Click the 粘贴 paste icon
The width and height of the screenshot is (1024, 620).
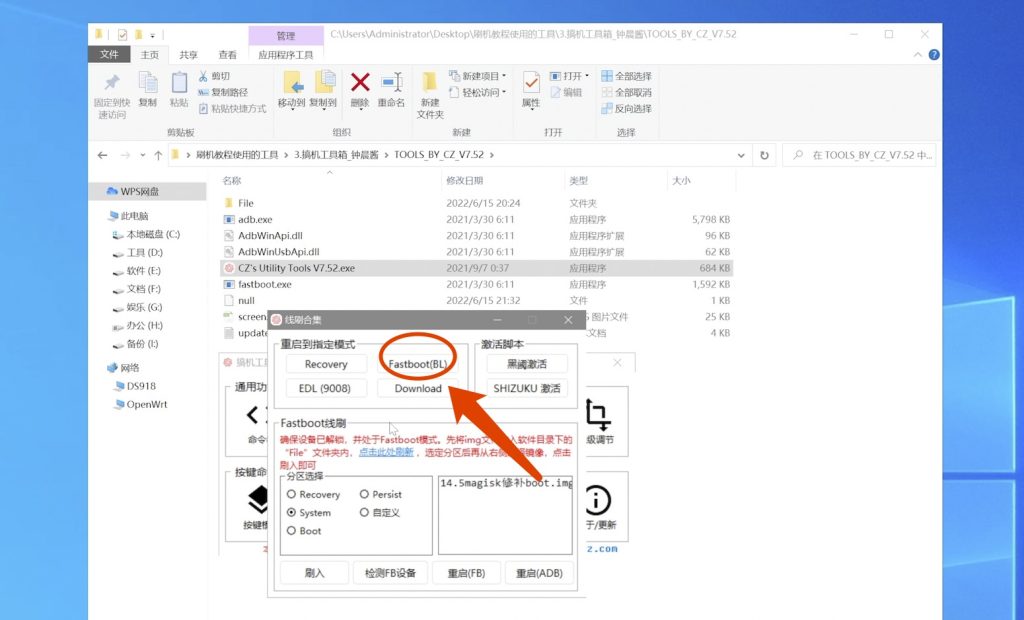pyautogui.click(x=179, y=83)
